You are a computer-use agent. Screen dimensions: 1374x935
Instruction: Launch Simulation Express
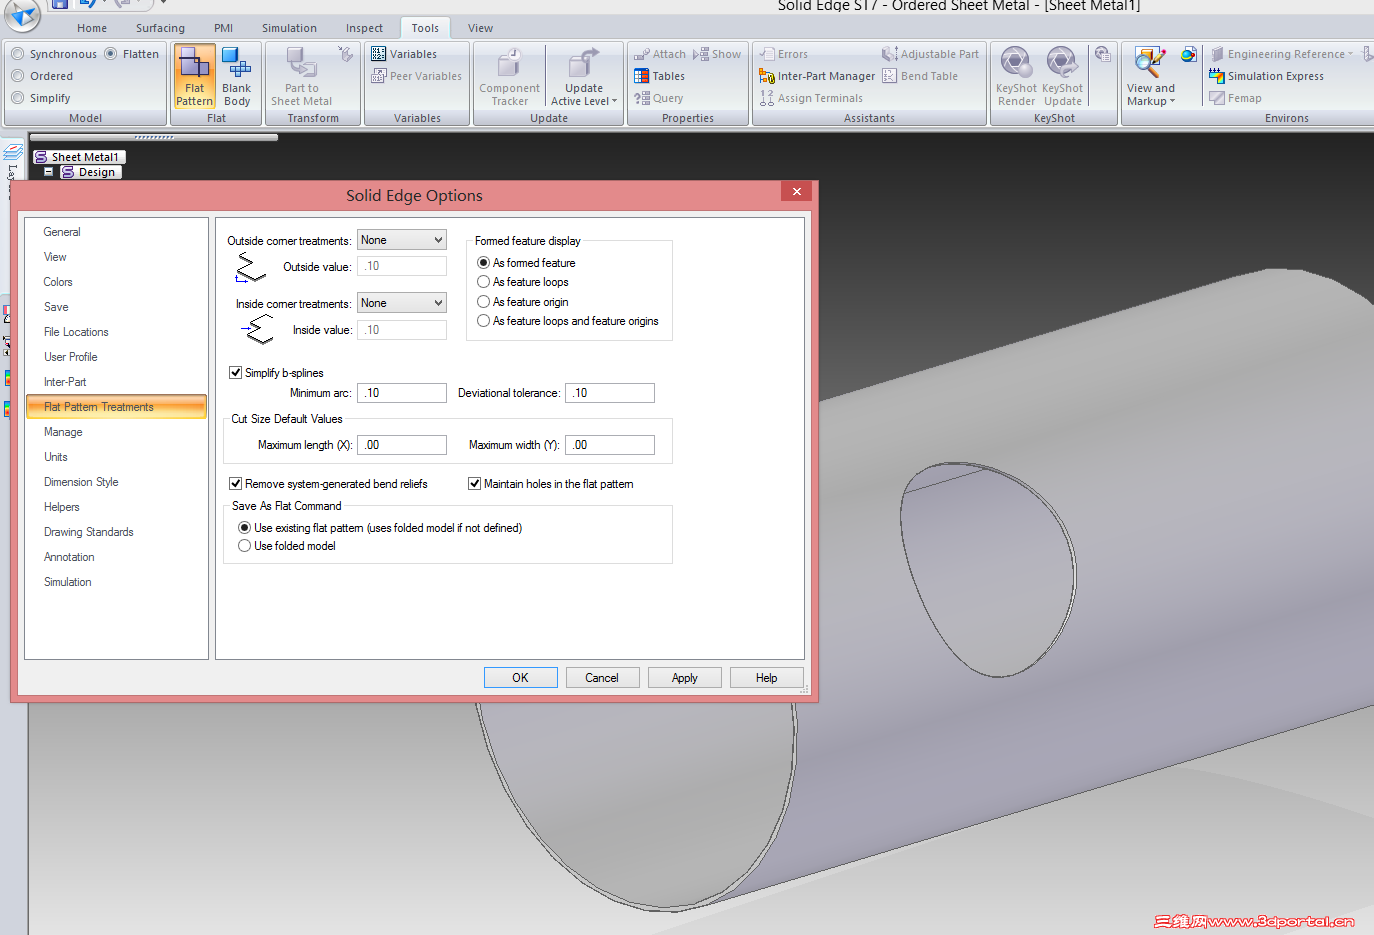1266,76
